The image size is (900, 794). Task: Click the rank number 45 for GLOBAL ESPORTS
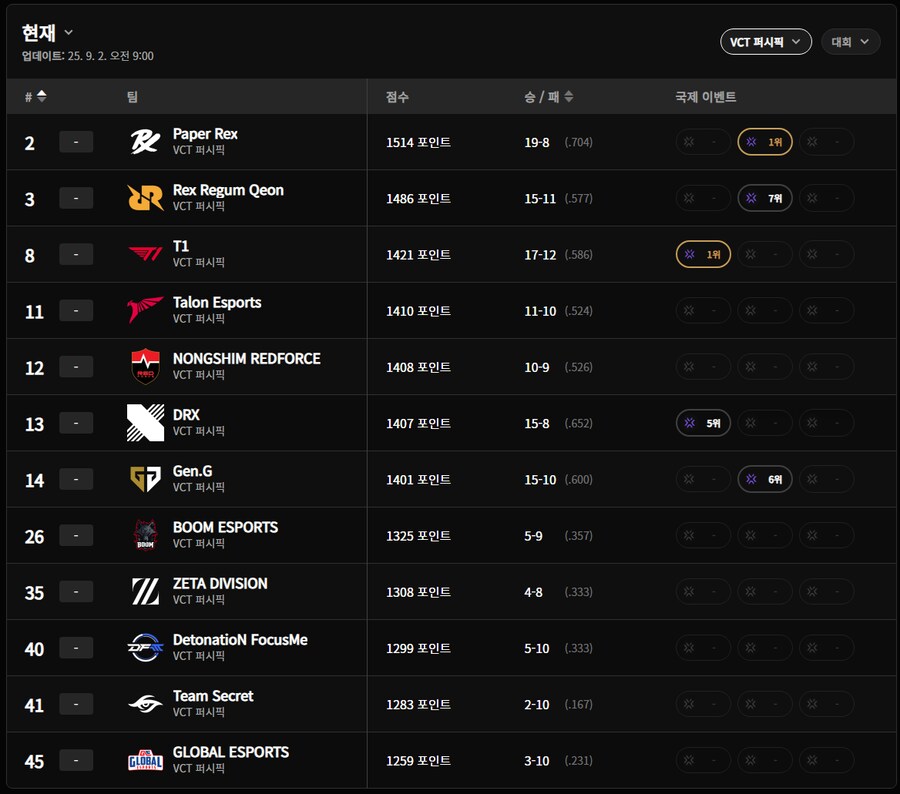coord(34,762)
